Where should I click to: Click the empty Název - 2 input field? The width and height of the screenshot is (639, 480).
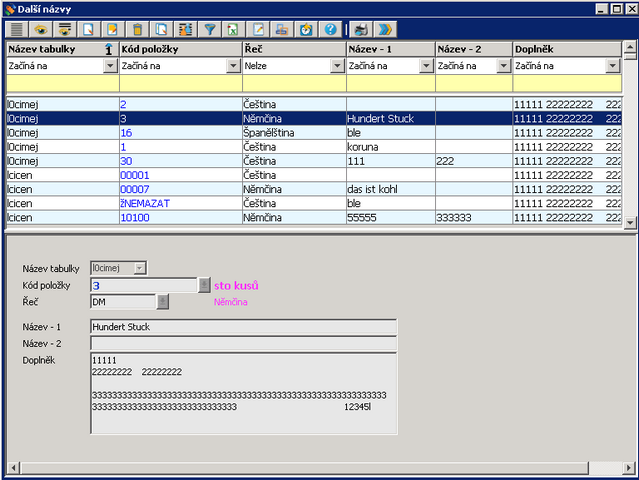[242, 343]
